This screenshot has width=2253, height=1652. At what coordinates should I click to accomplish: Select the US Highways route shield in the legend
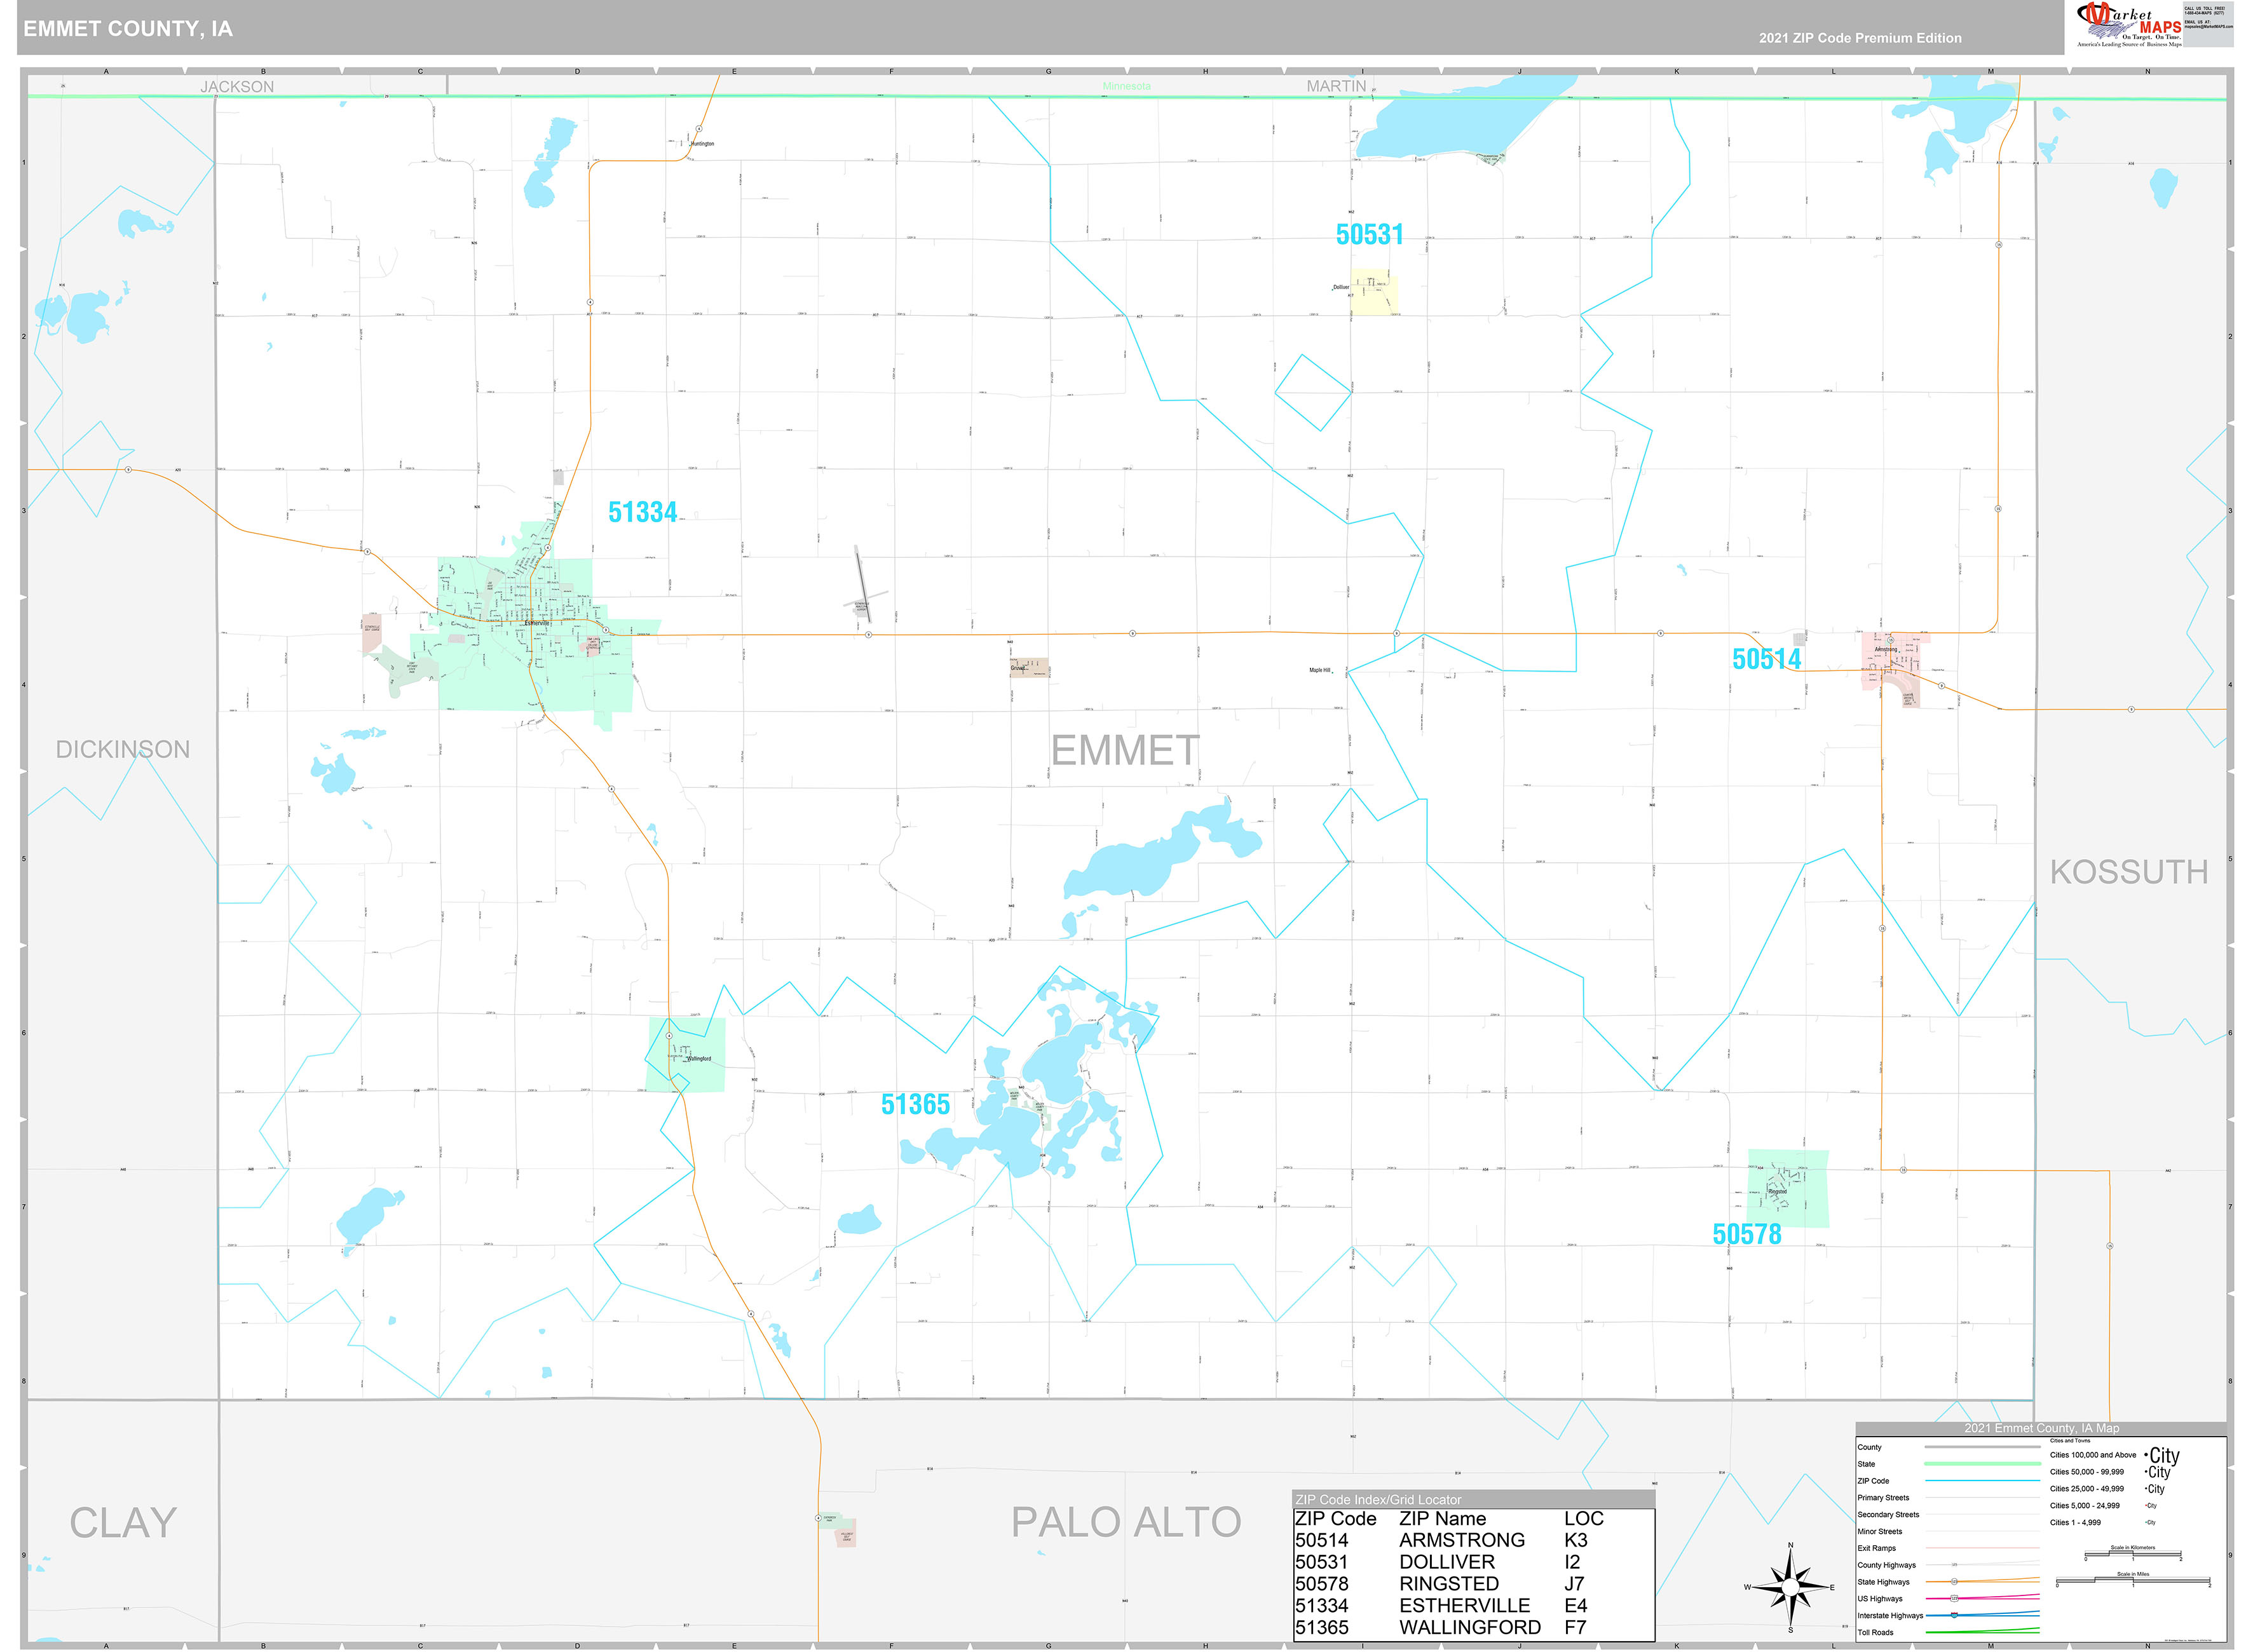point(1954,1598)
